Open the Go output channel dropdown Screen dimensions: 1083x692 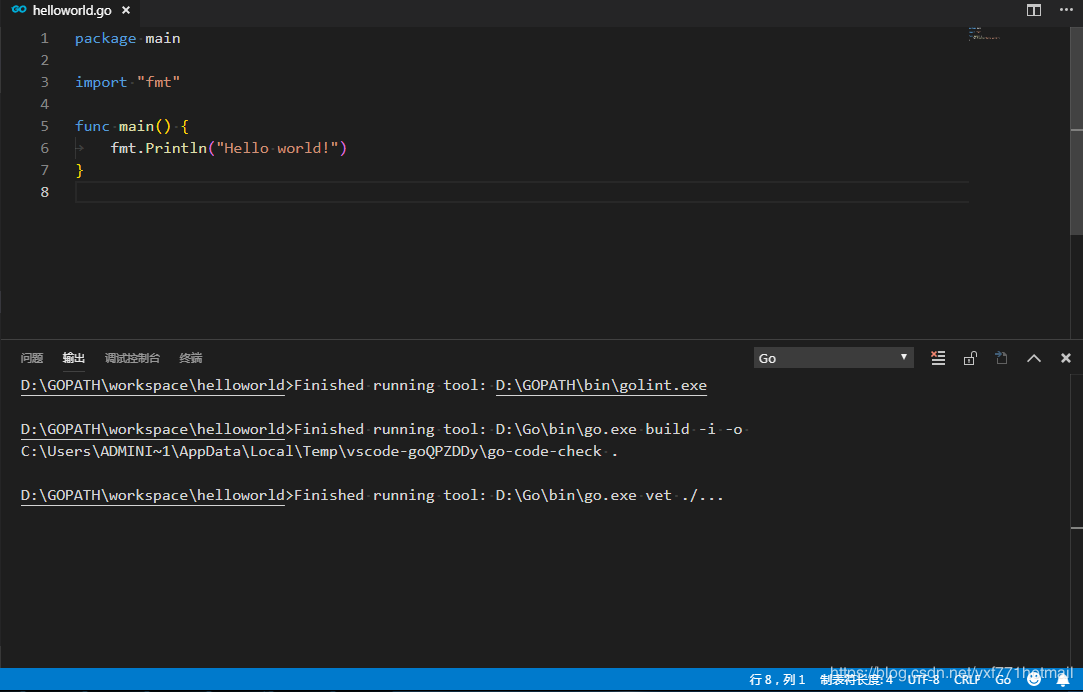(x=833, y=358)
